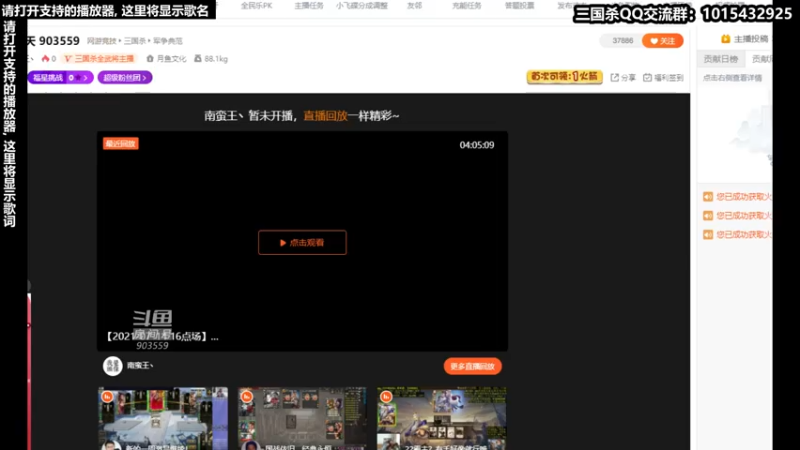Open the 友邻 top menu item
Viewport: 800px width, 450px height.
pos(414,6)
